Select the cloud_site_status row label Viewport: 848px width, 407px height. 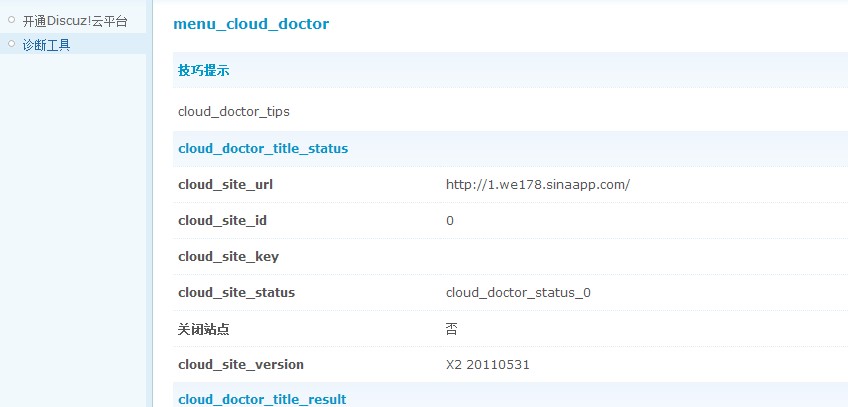pos(236,292)
